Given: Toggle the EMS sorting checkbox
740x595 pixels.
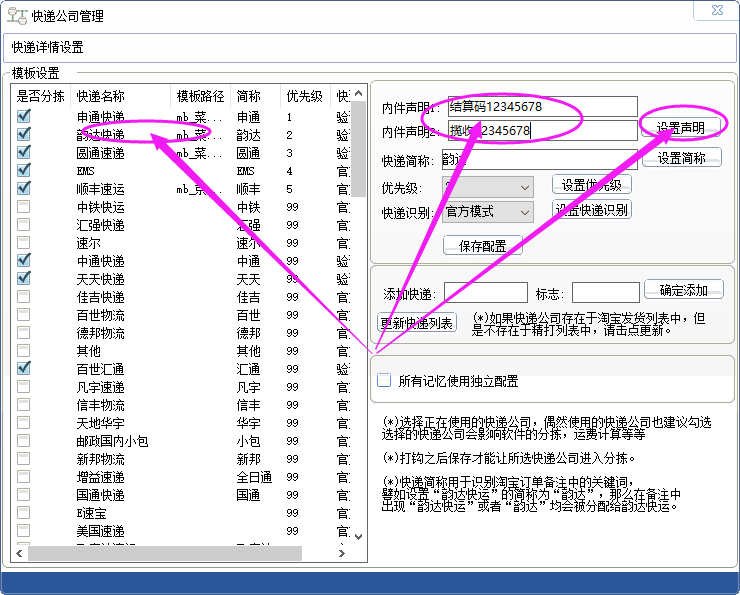Looking at the screenshot, I should pyautogui.click(x=24, y=170).
